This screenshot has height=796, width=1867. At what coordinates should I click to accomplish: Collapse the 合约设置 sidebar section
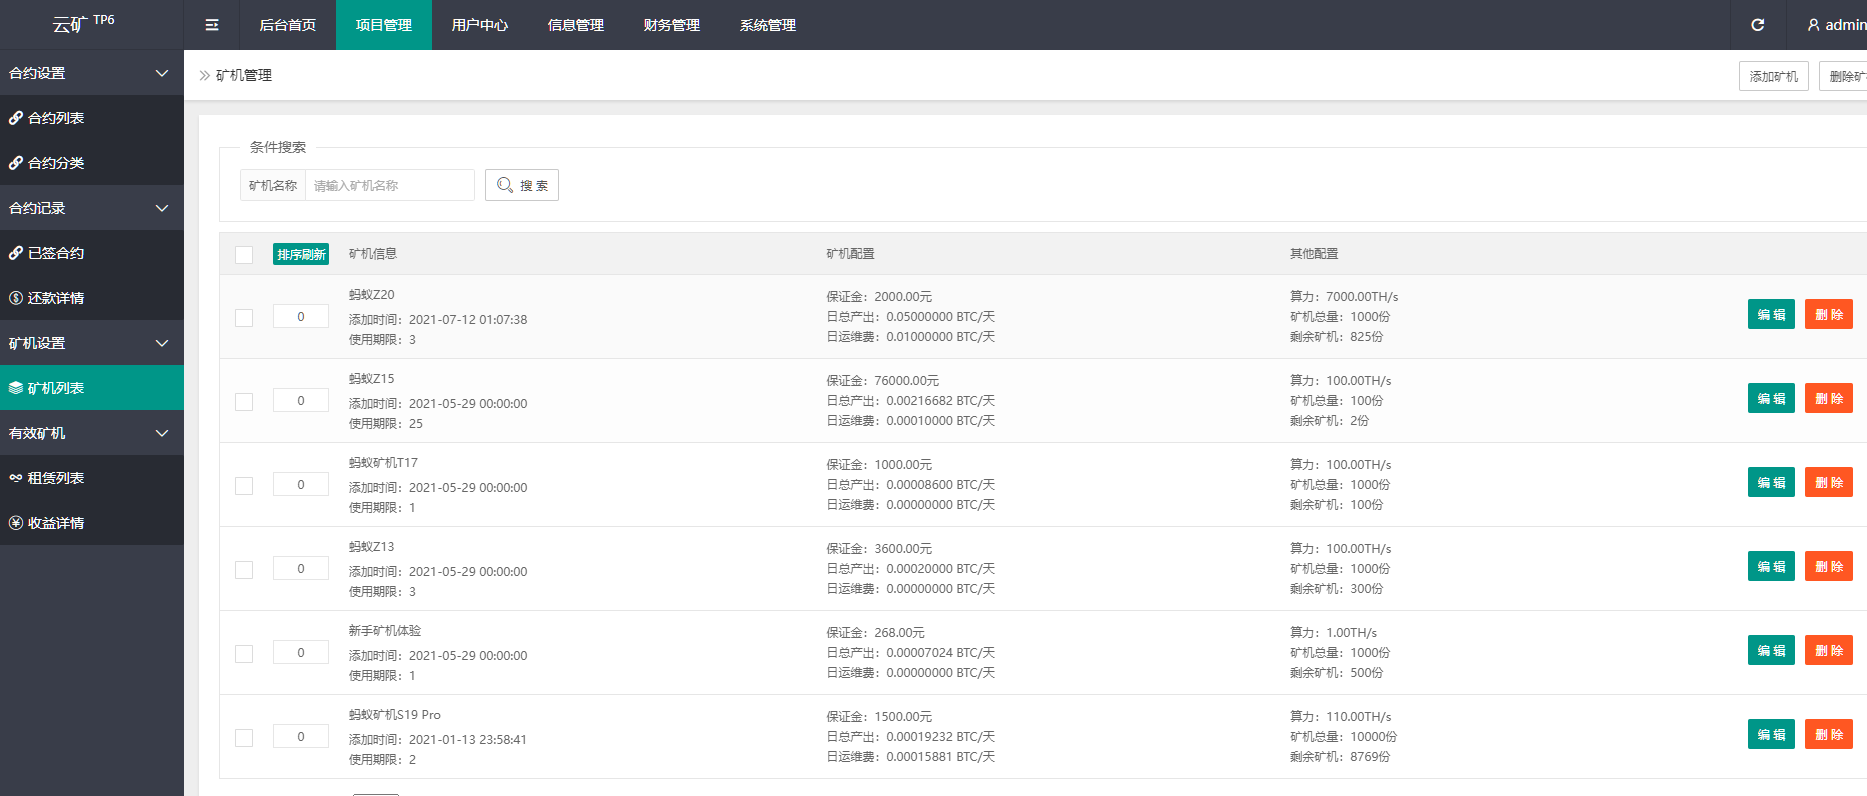click(x=161, y=73)
